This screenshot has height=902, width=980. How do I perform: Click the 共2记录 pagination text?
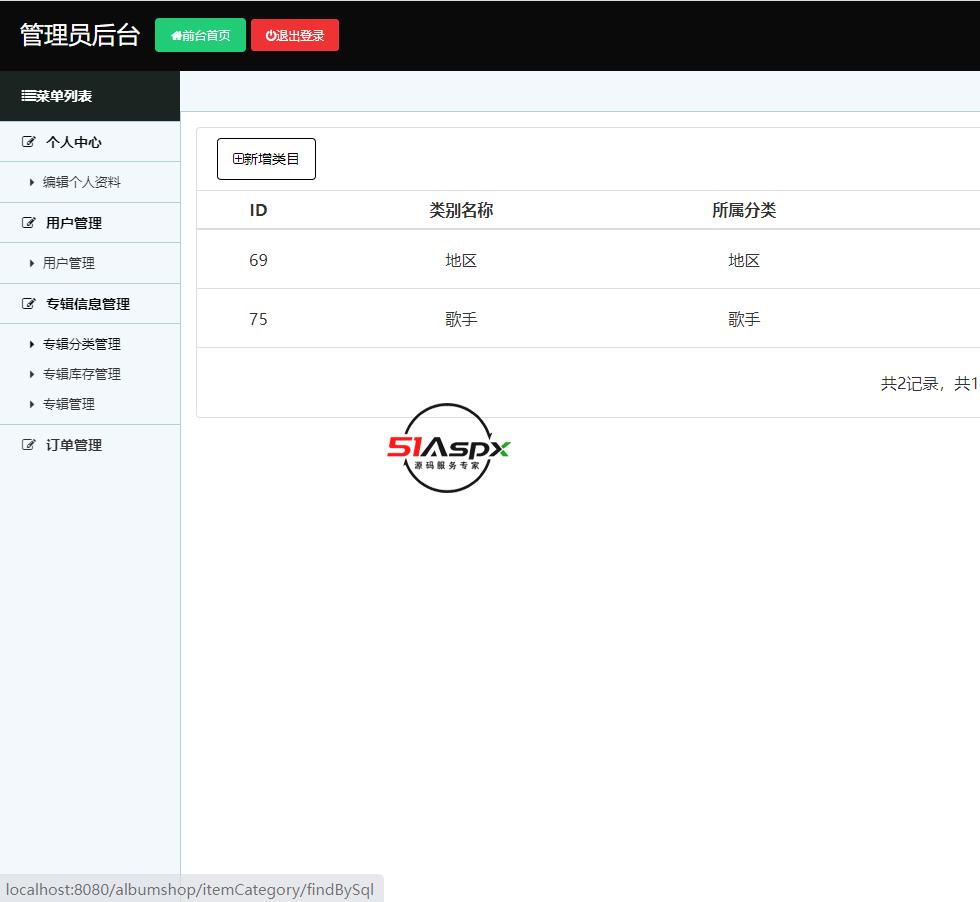909,384
